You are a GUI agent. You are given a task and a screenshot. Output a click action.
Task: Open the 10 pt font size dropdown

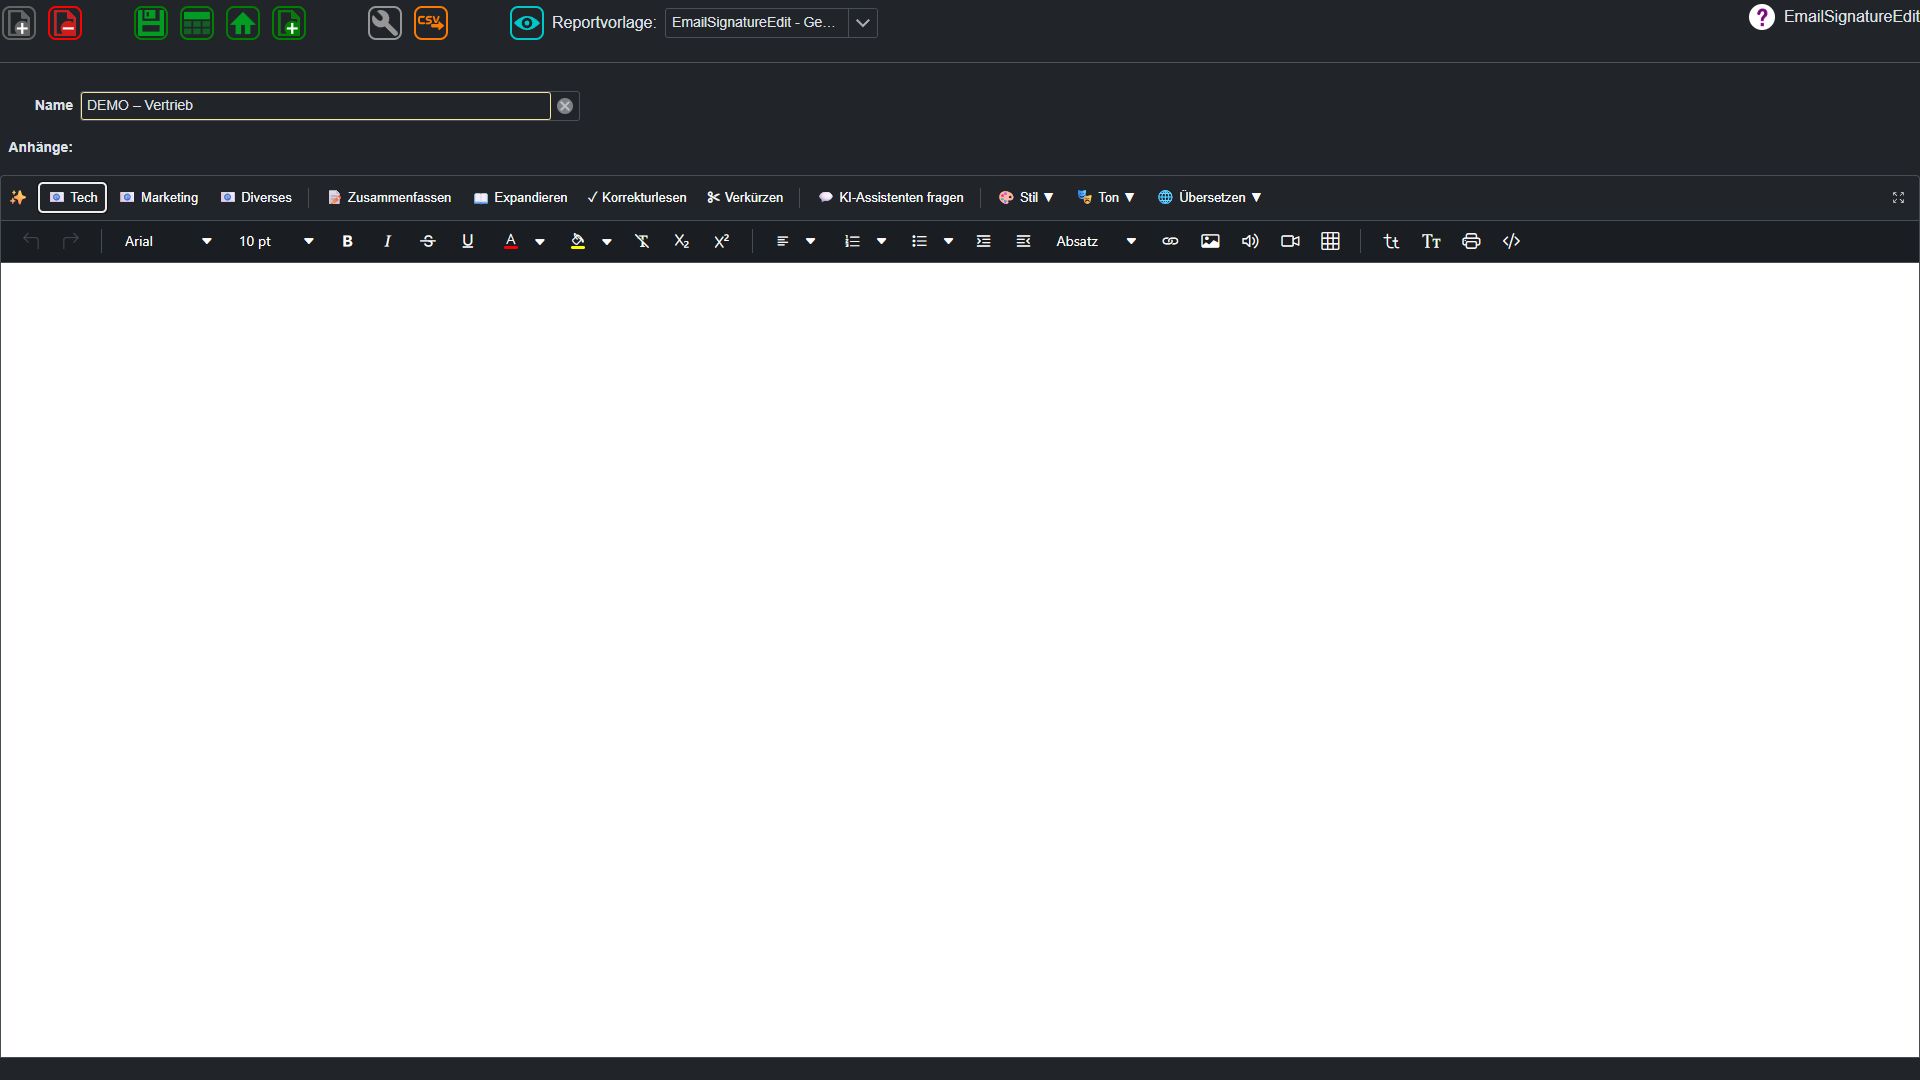(x=276, y=241)
